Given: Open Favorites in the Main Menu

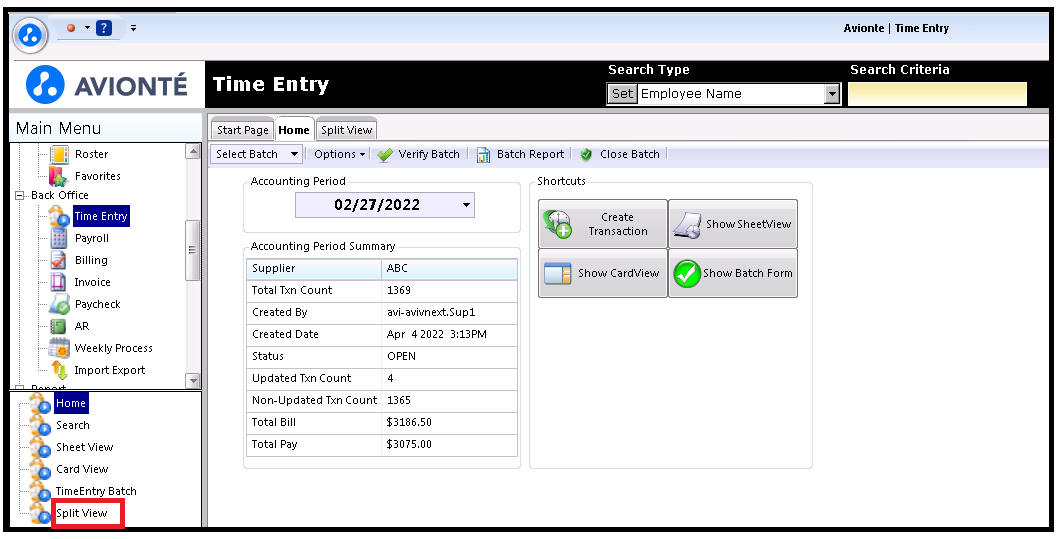Looking at the screenshot, I should pos(97,176).
